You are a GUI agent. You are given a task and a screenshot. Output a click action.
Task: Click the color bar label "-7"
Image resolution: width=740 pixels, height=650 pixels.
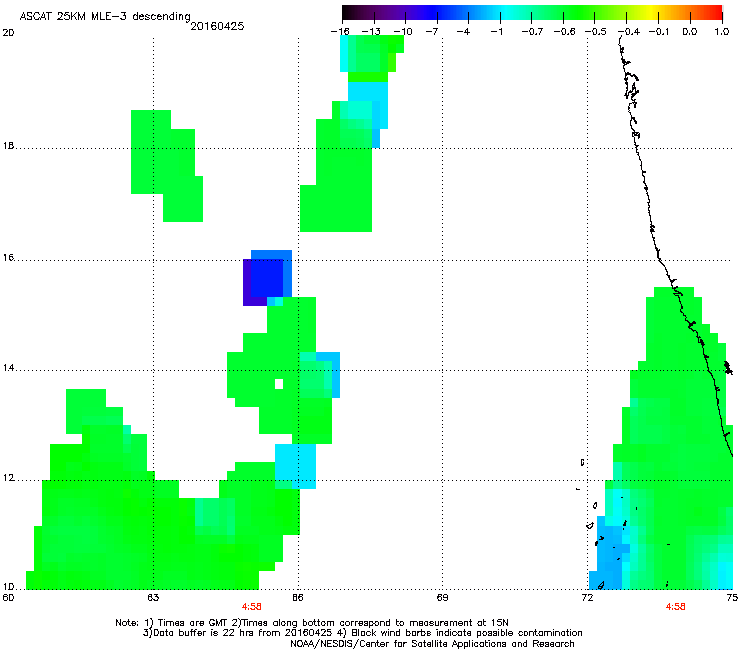[432, 32]
